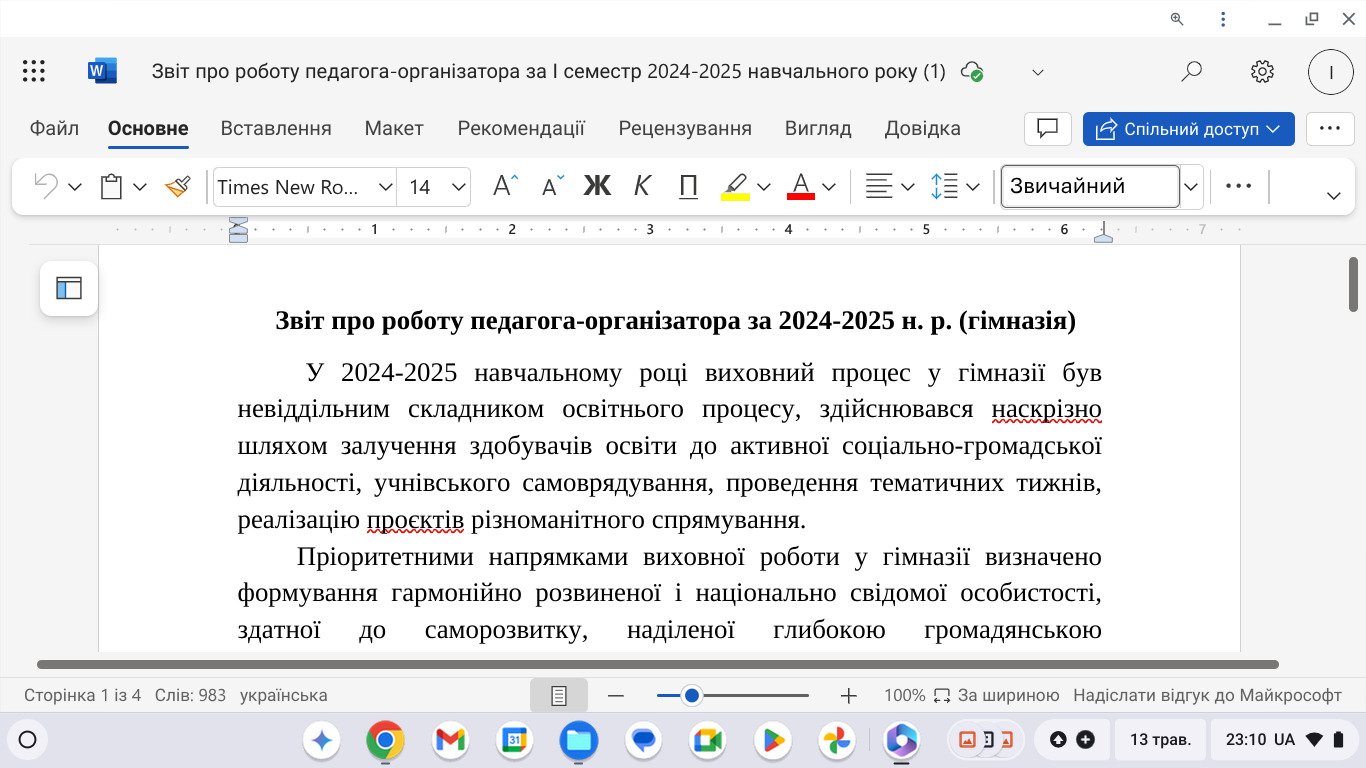Toggle the reading view page icon

tap(559, 695)
